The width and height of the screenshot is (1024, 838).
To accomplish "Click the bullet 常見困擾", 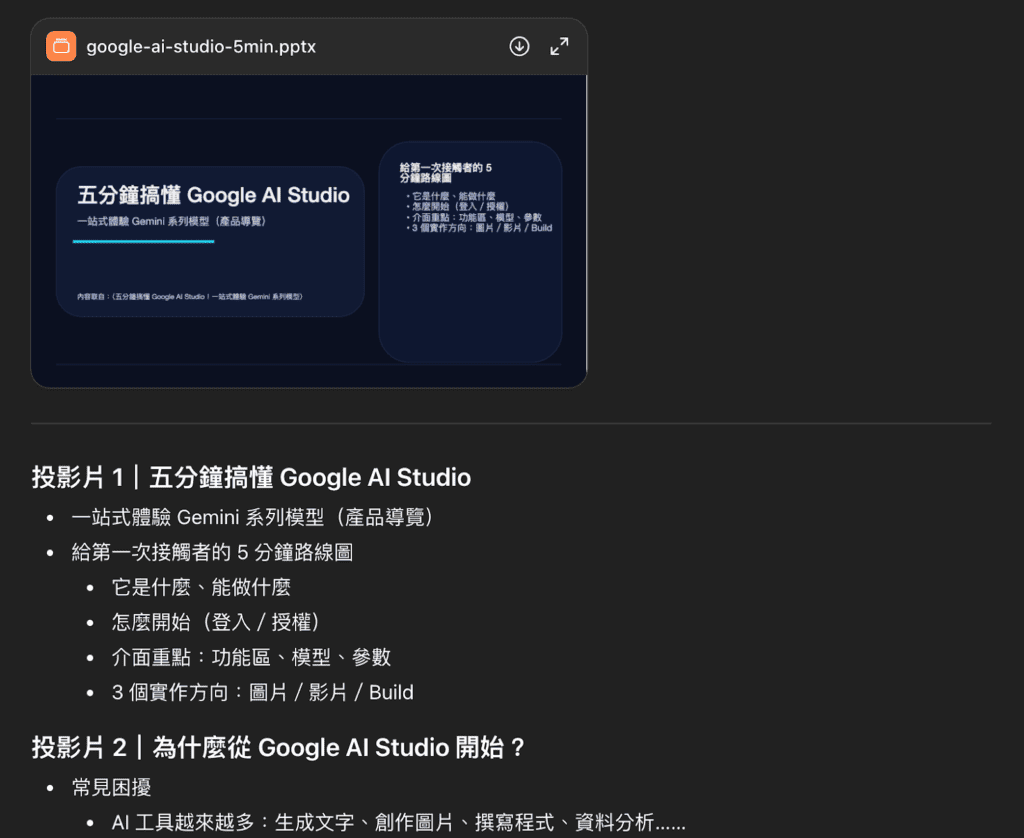I will click(111, 788).
